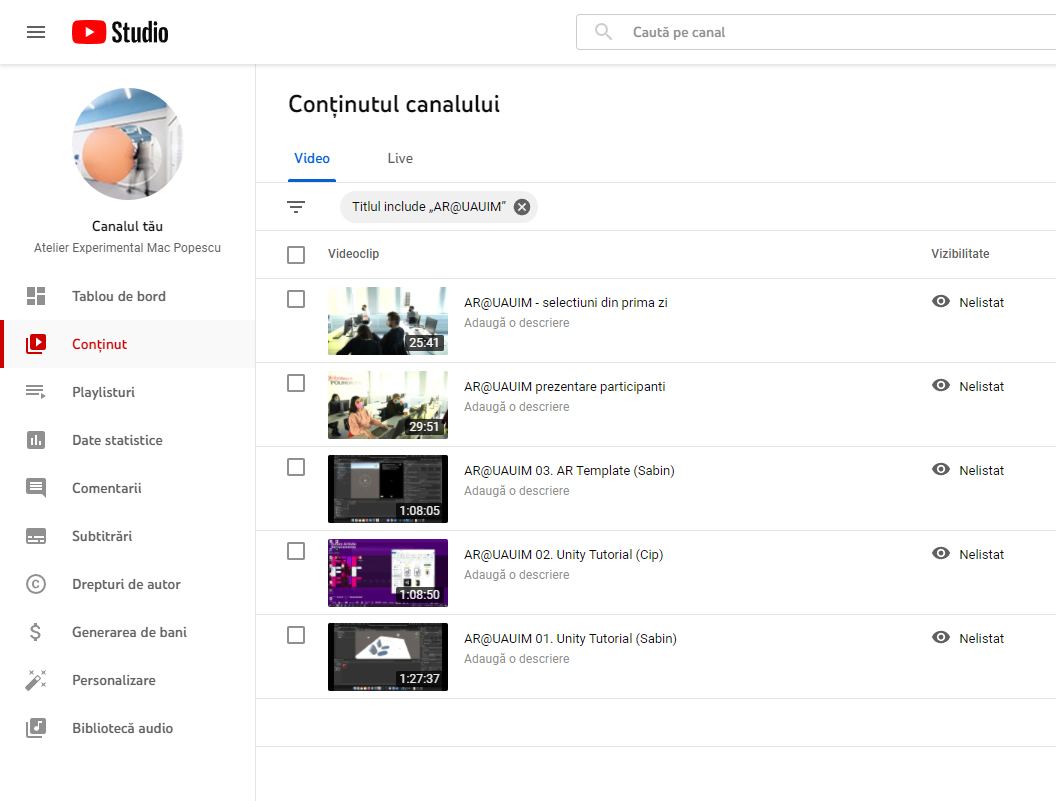The height and width of the screenshot is (801, 1056).
Task: Open Personalizare in the sidebar
Action: [x=128, y=680]
